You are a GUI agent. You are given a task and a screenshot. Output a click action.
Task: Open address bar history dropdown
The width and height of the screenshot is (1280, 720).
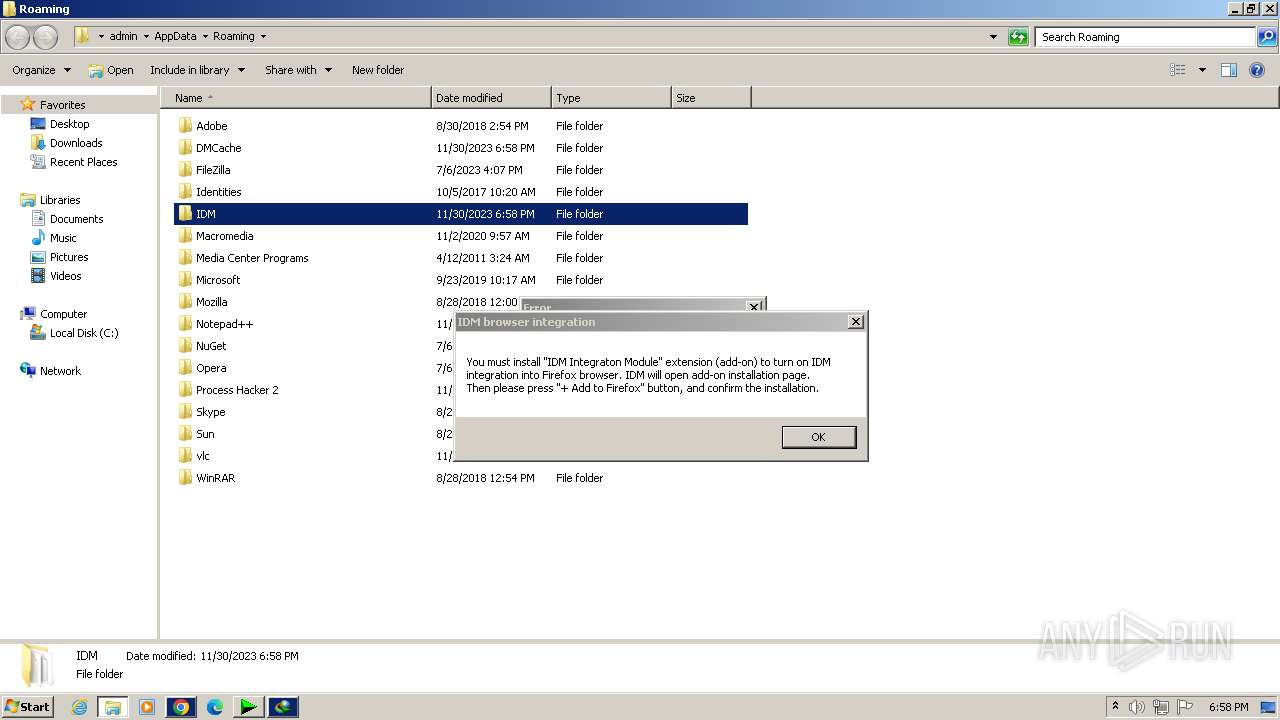(x=993, y=37)
